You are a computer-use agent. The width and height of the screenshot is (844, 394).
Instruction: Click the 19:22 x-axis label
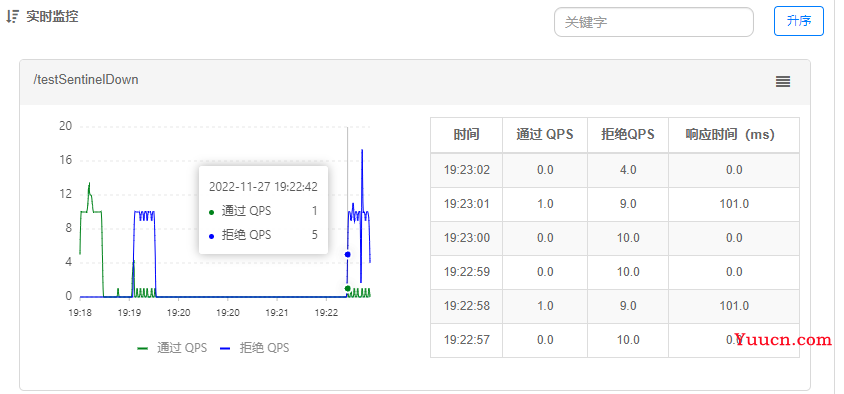pos(325,312)
